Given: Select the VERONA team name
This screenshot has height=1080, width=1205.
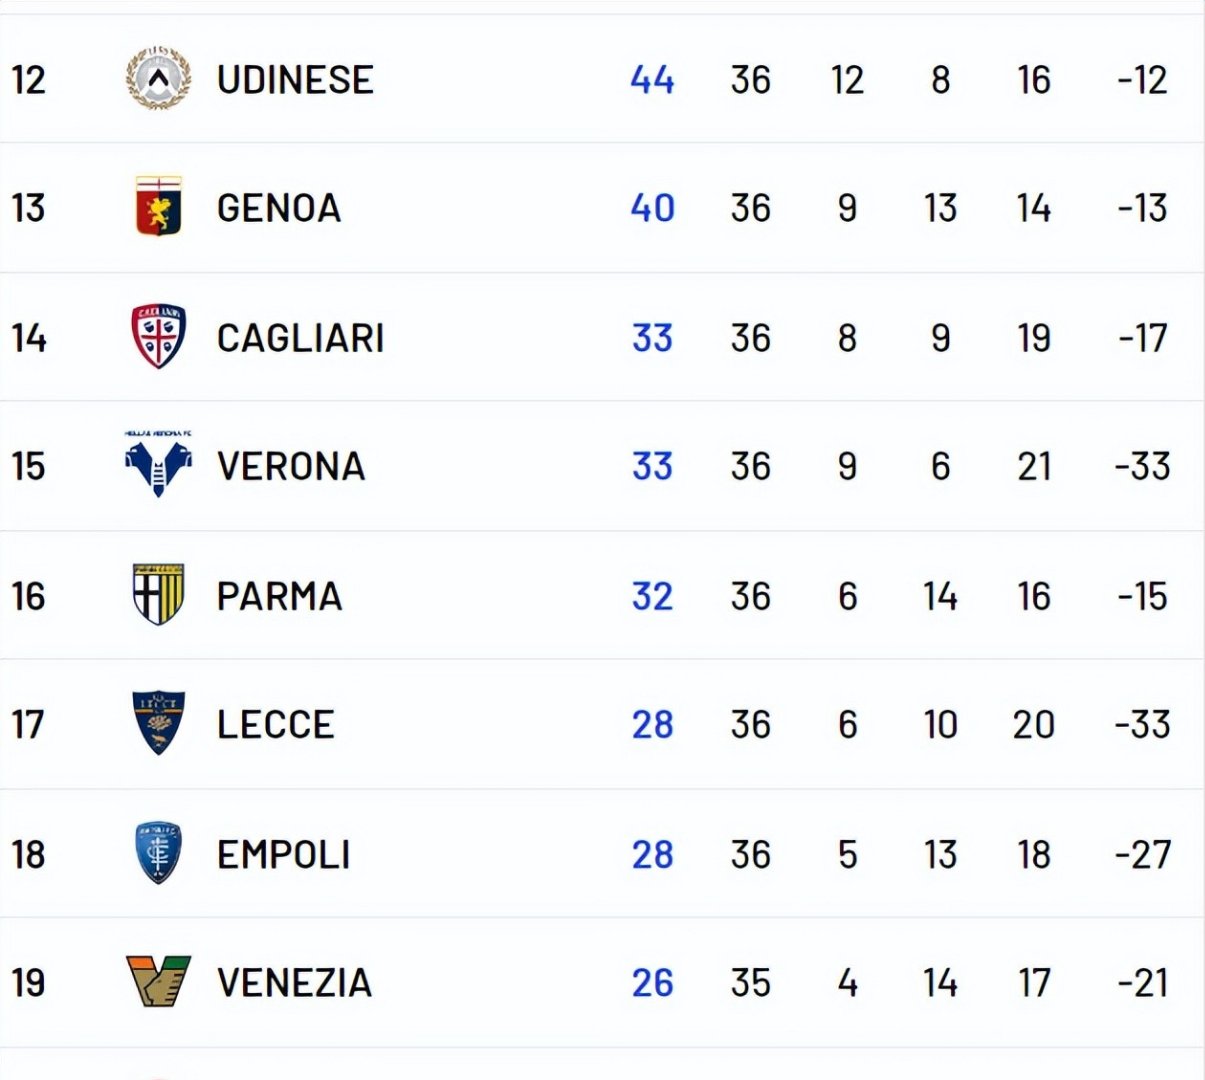Looking at the screenshot, I should click(x=291, y=467).
